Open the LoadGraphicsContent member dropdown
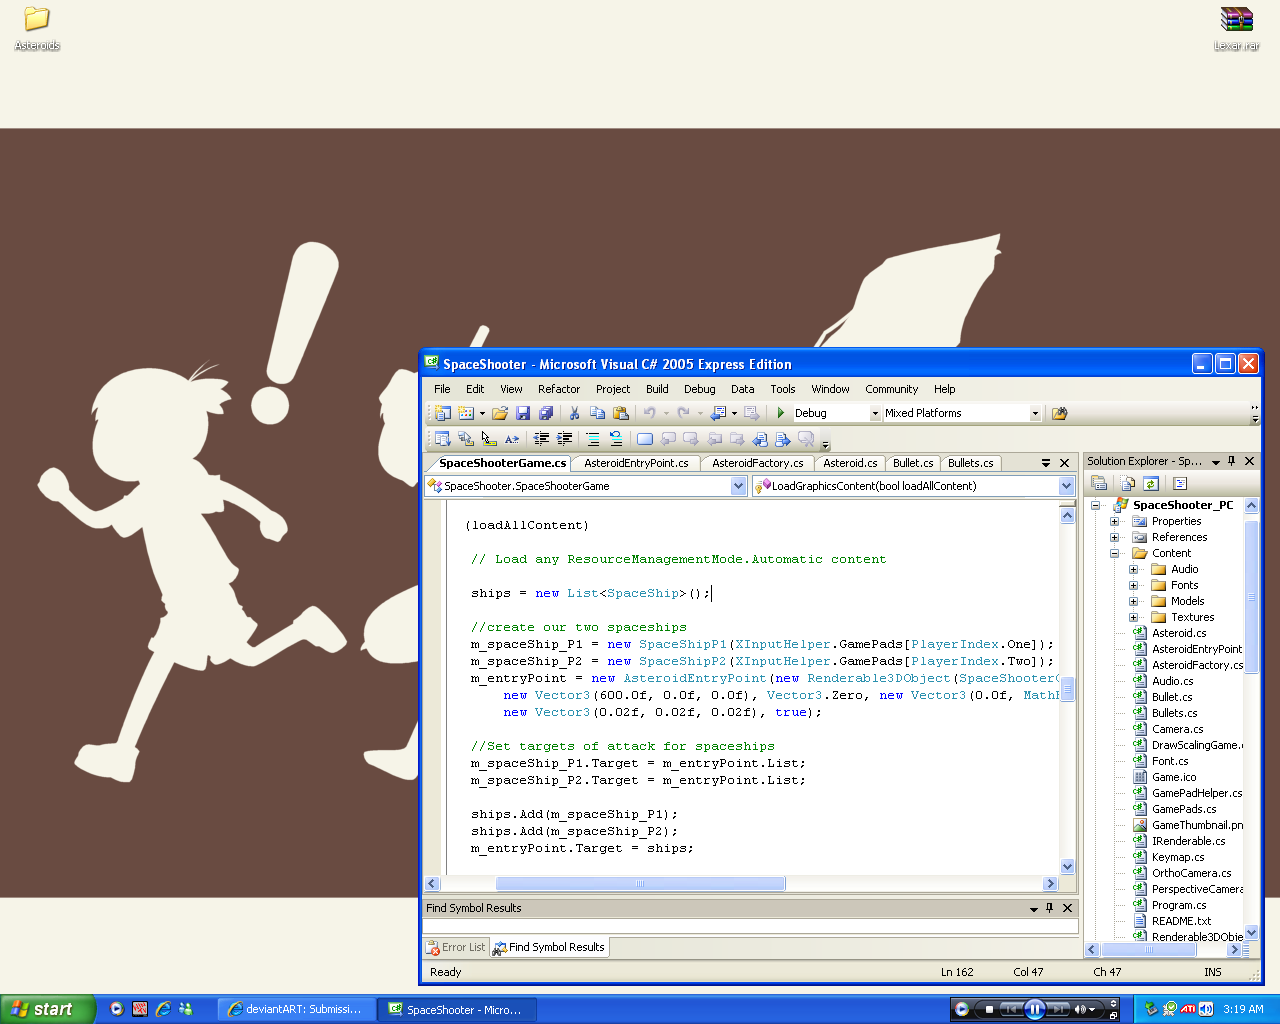Viewport: 1280px width, 1024px height. [1066, 486]
